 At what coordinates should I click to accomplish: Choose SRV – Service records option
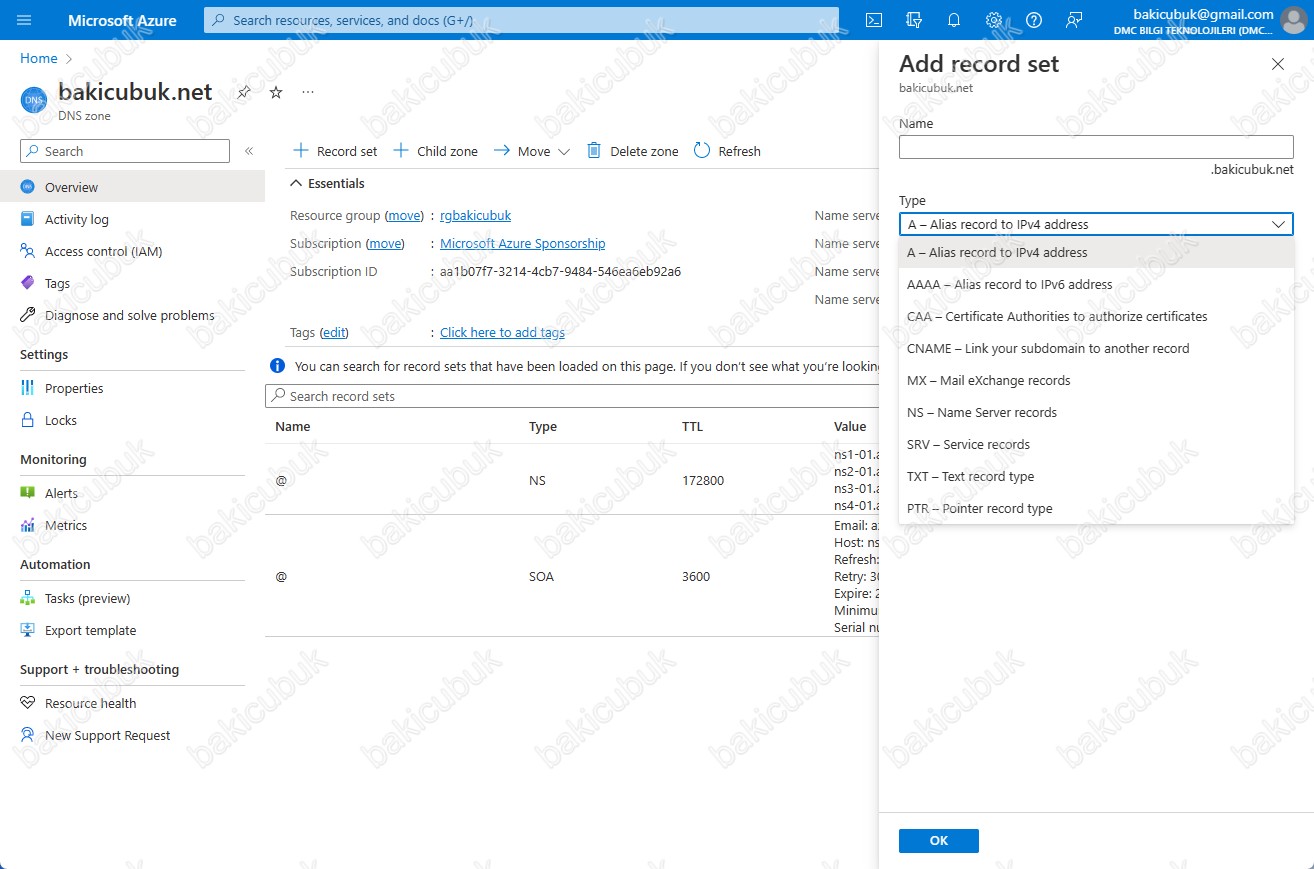coord(1096,444)
